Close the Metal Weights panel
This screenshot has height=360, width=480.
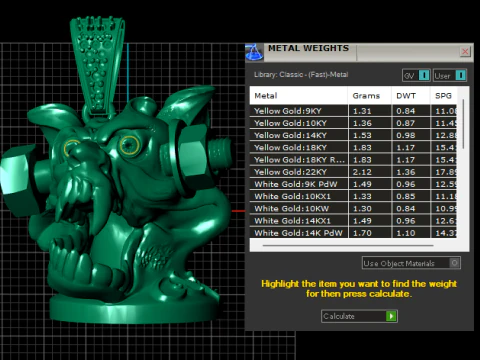pos(465,51)
